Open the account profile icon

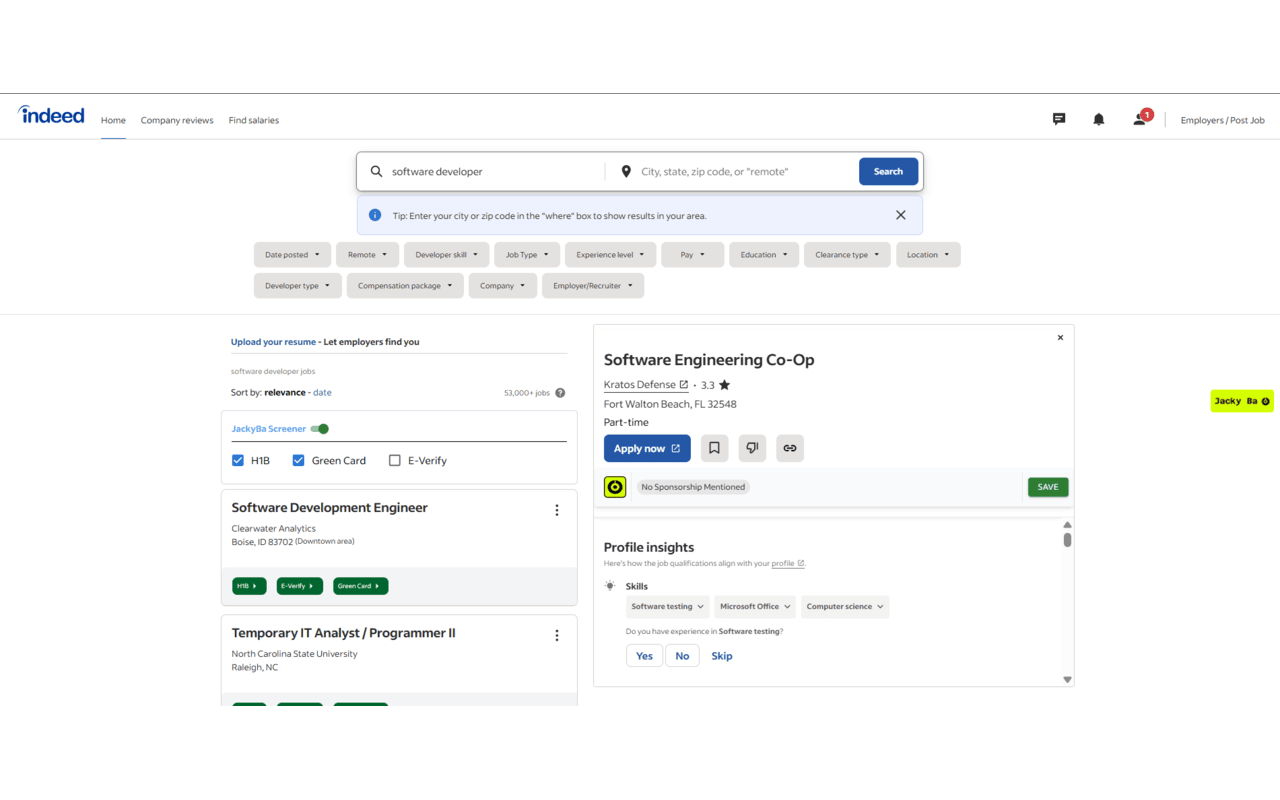click(x=1140, y=119)
